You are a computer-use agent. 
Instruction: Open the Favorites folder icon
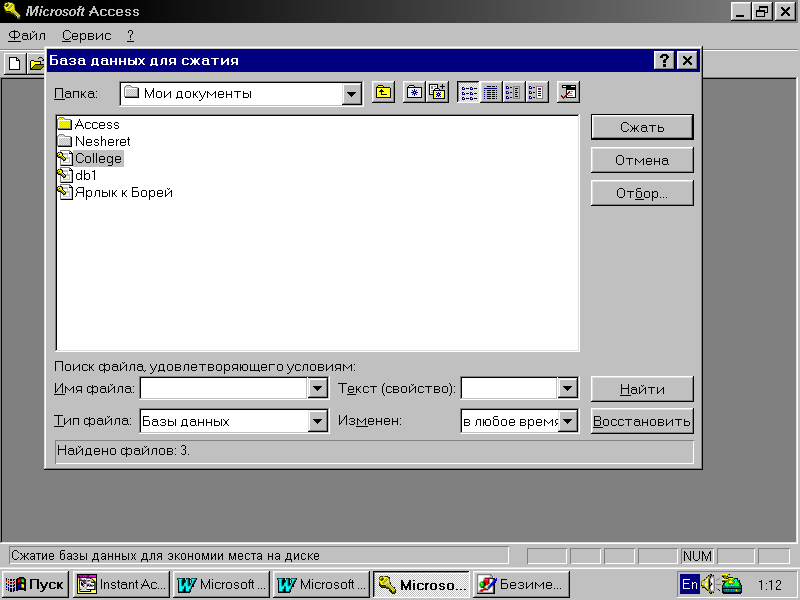(414, 92)
